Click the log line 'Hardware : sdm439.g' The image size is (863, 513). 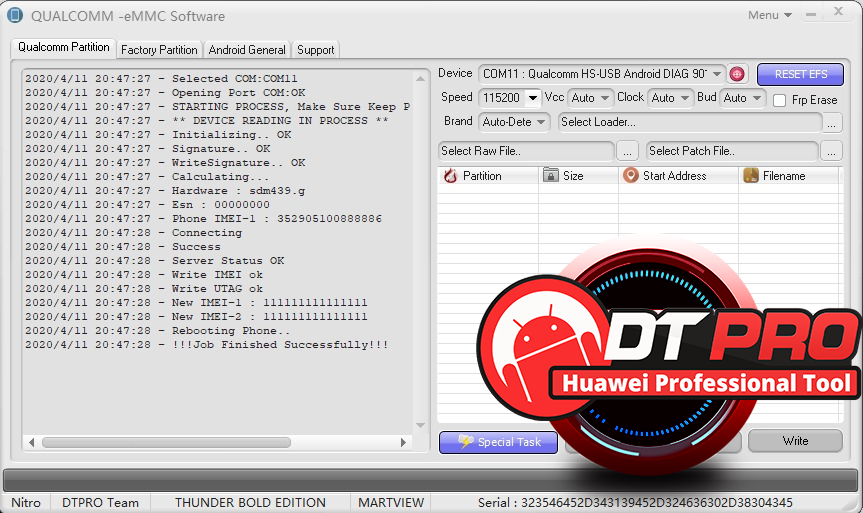pos(165,190)
